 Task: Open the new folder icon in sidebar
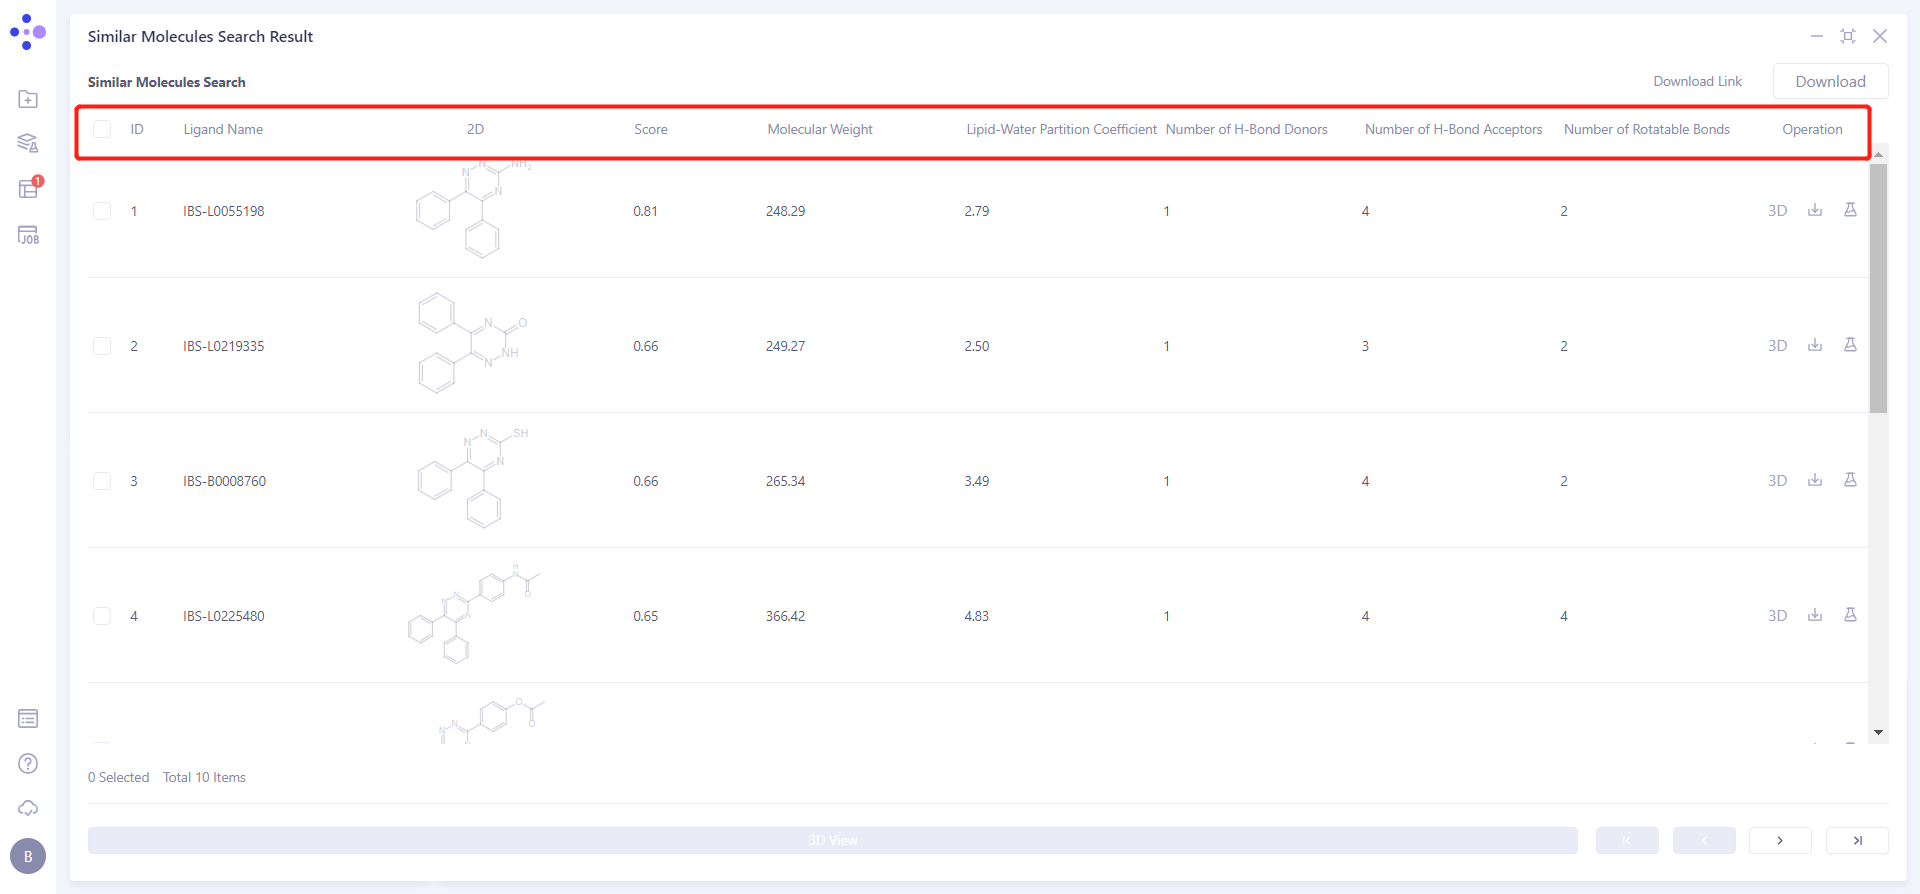(x=28, y=99)
